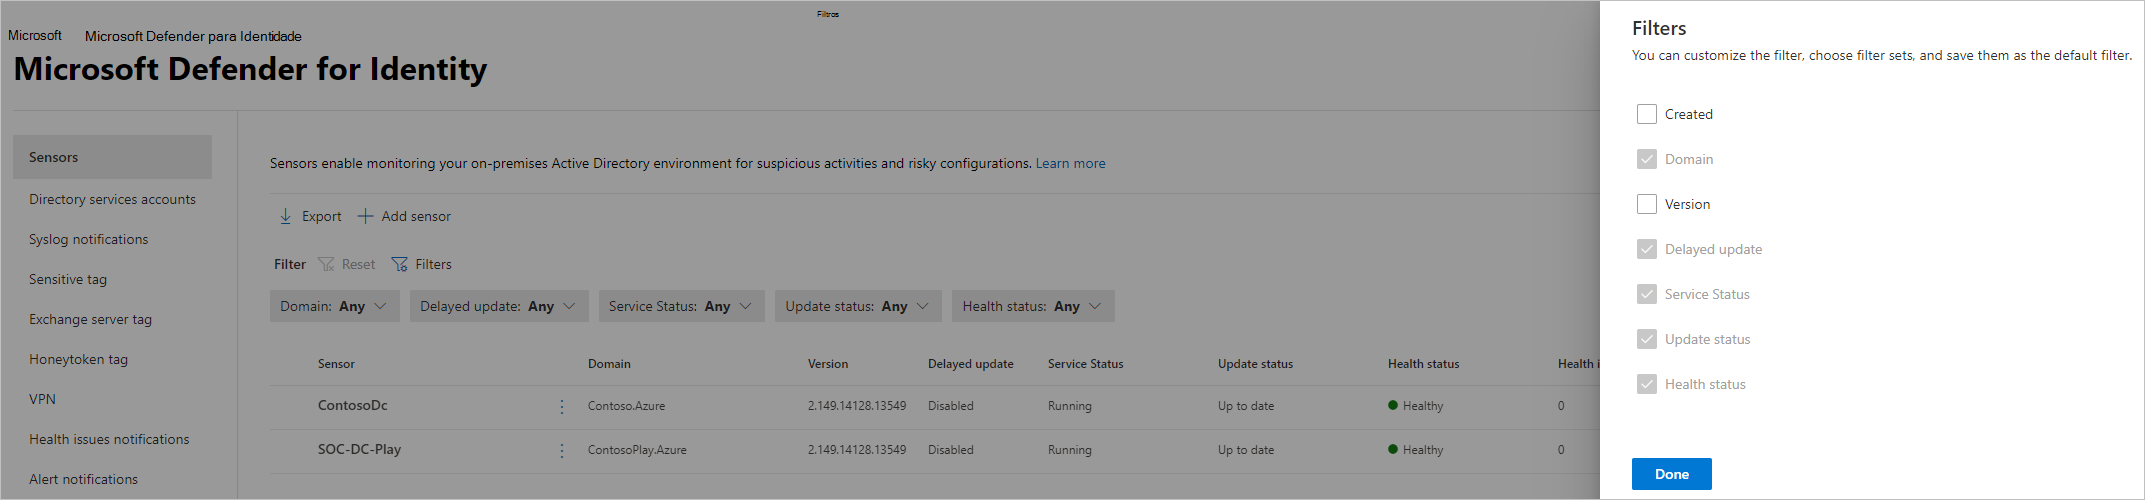Viewport: 2145px width, 500px height.
Task: Toggle the Health status filter checkbox
Action: click(x=1647, y=384)
